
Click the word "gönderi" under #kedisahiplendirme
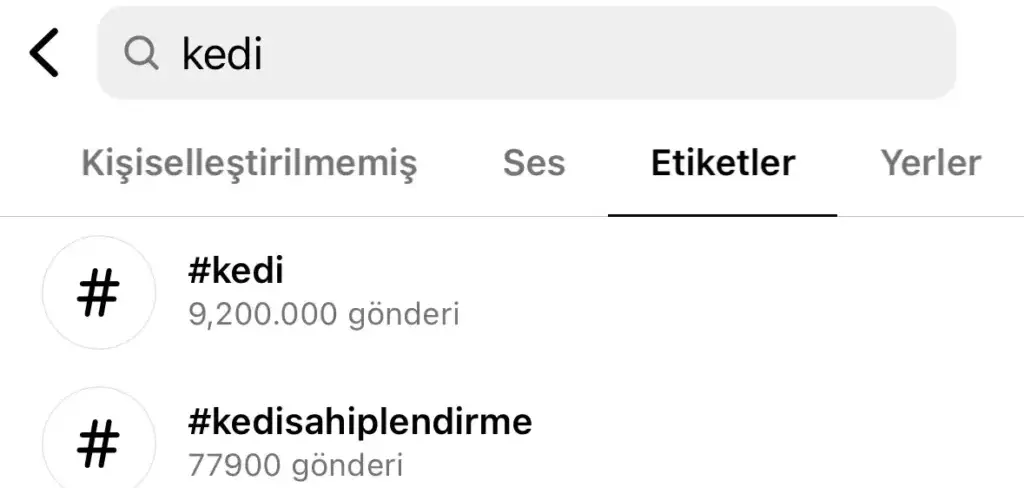coord(346,465)
